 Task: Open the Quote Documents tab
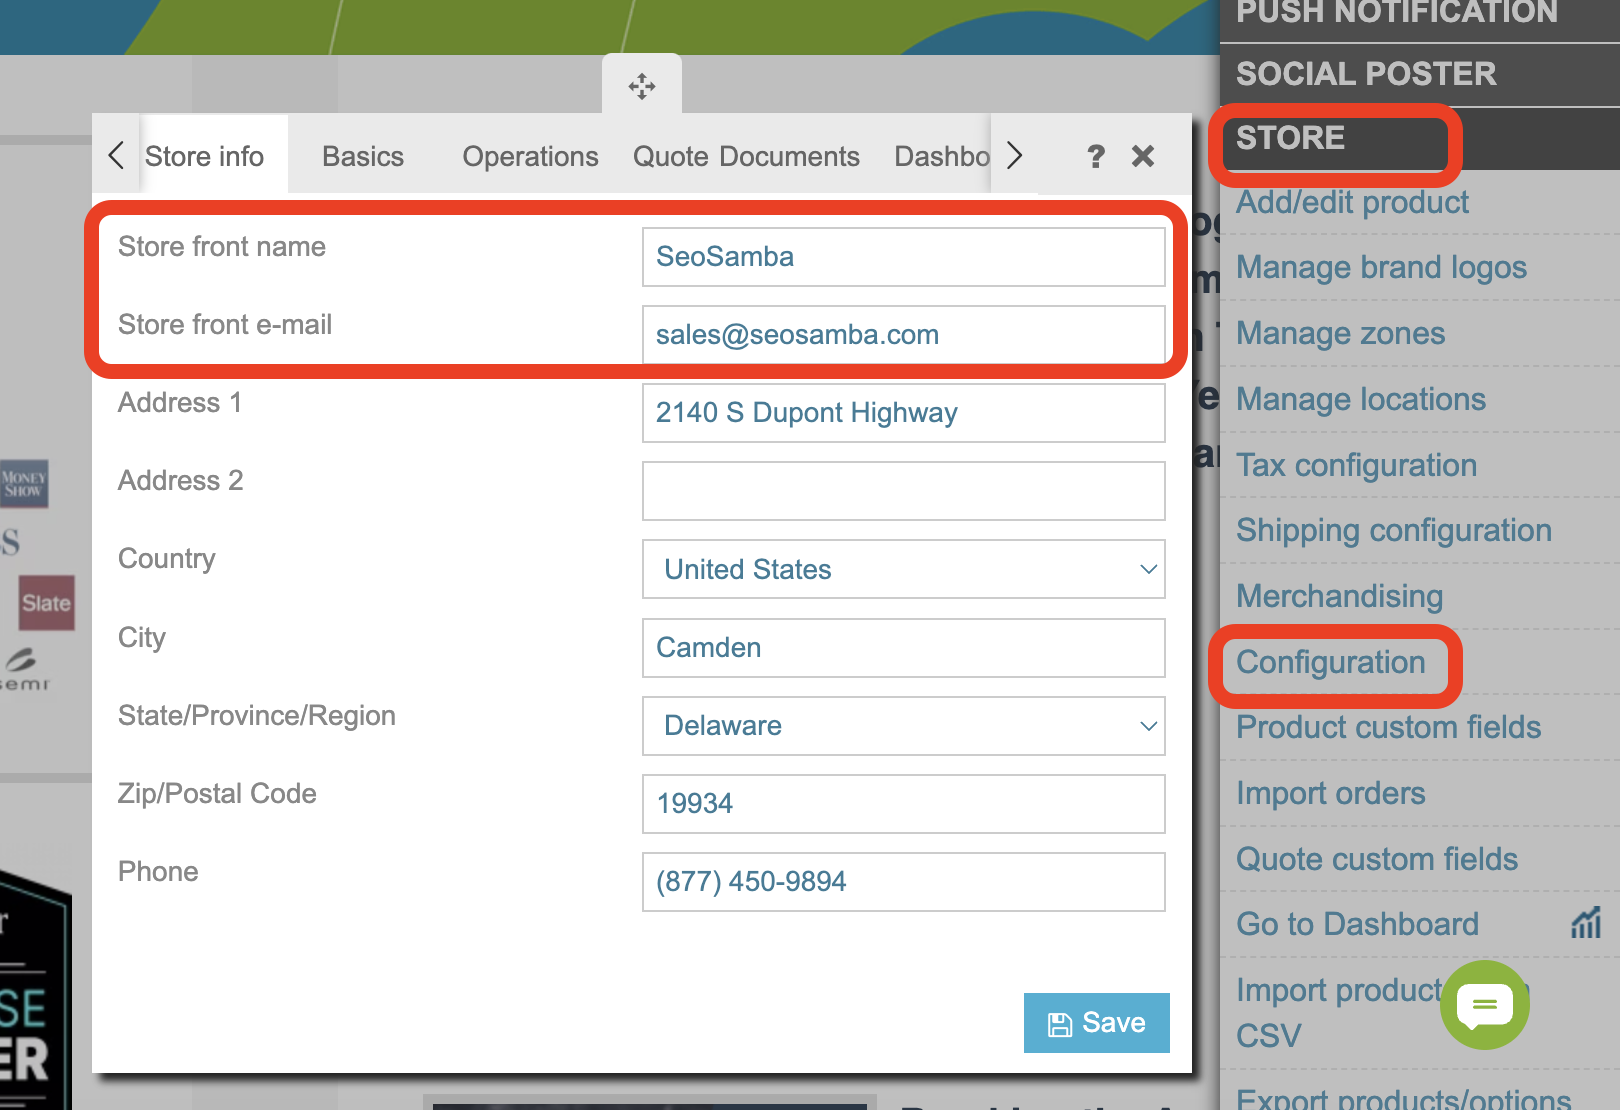click(x=746, y=156)
